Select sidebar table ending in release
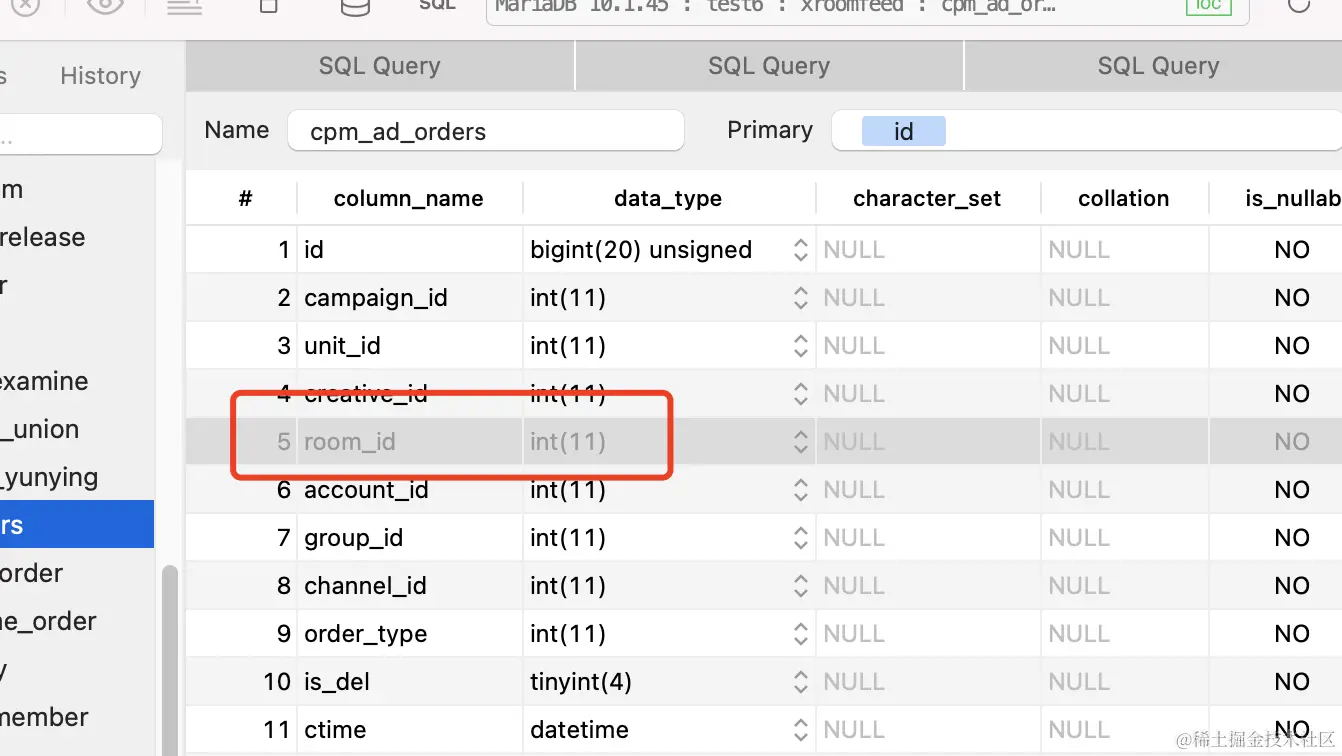Image resolution: width=1342 pixels, height=756 pixels. [x=77, y=238]
